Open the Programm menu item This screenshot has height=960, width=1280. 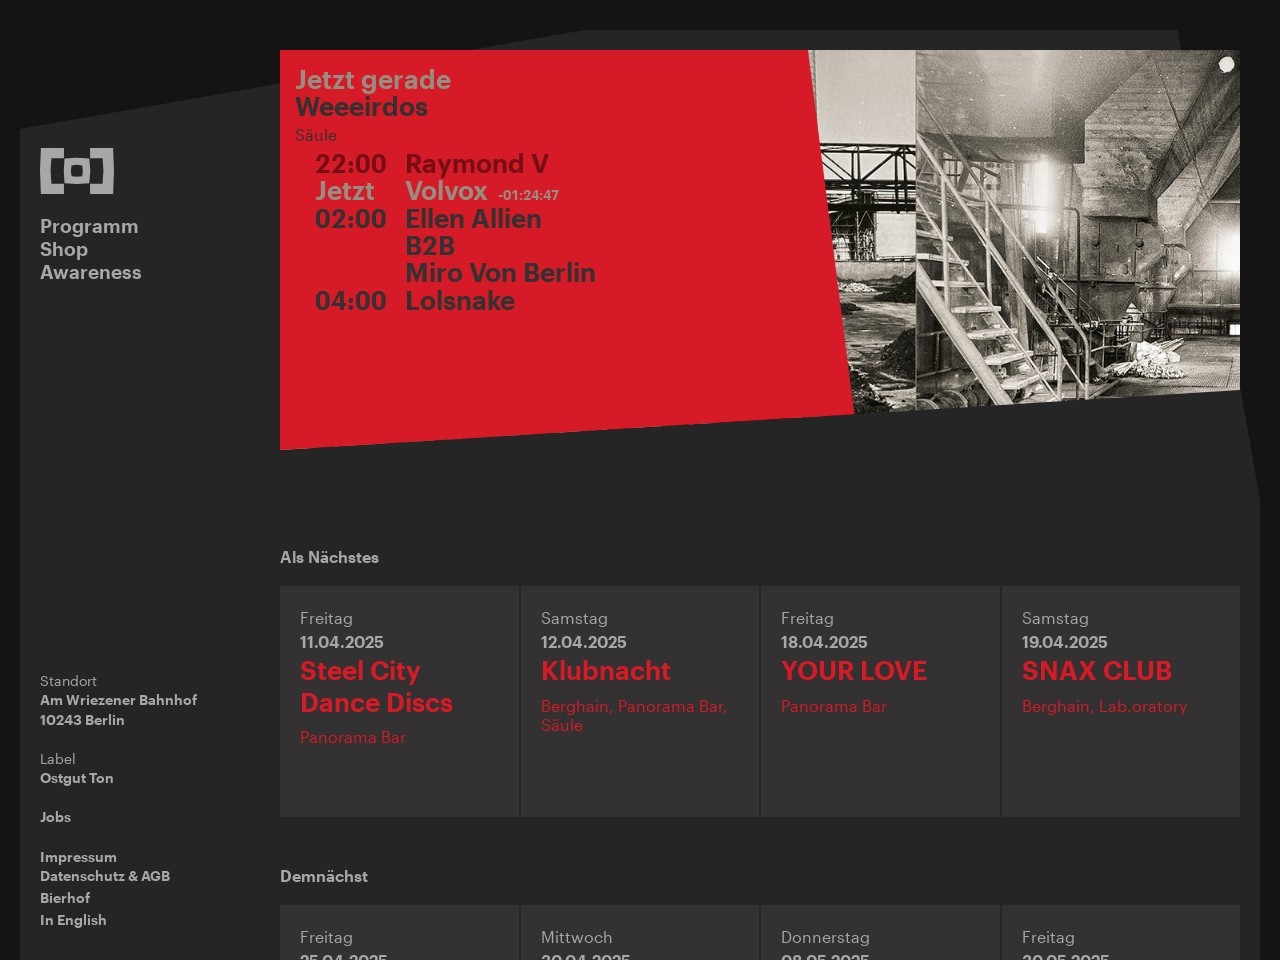click(x=89, y=227)
